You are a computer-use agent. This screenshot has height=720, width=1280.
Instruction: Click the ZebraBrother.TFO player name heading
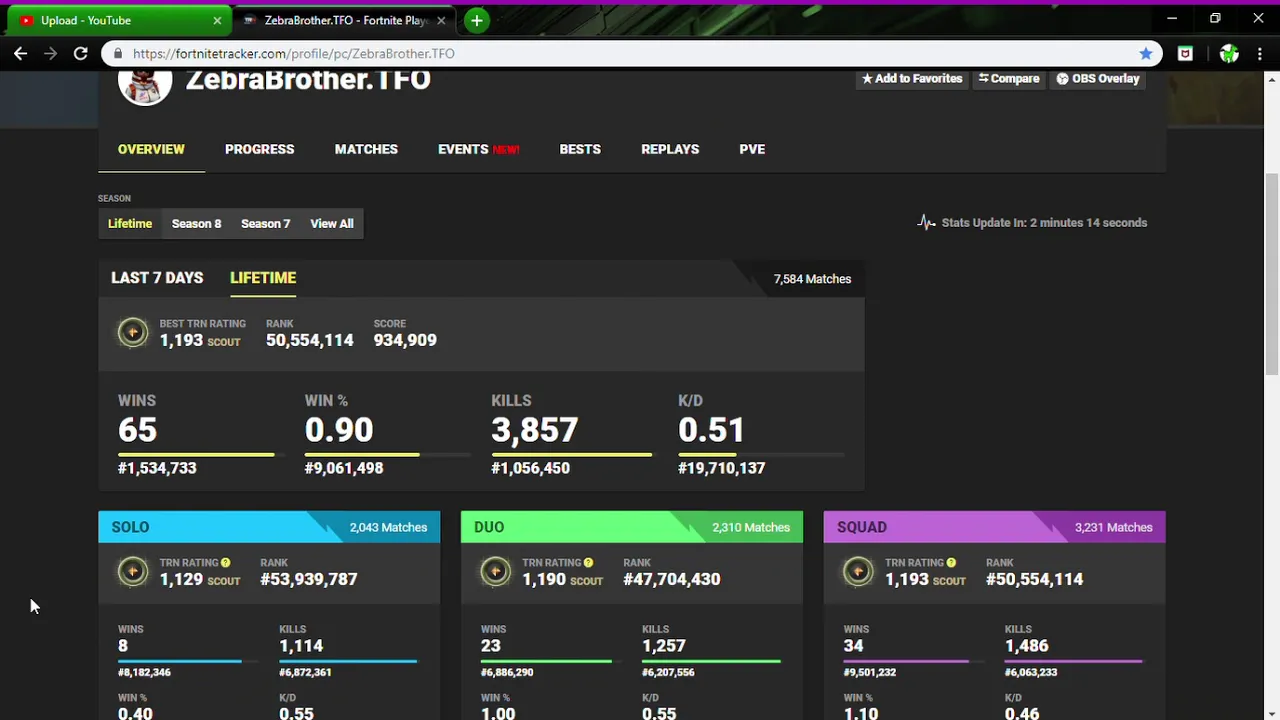308,79
